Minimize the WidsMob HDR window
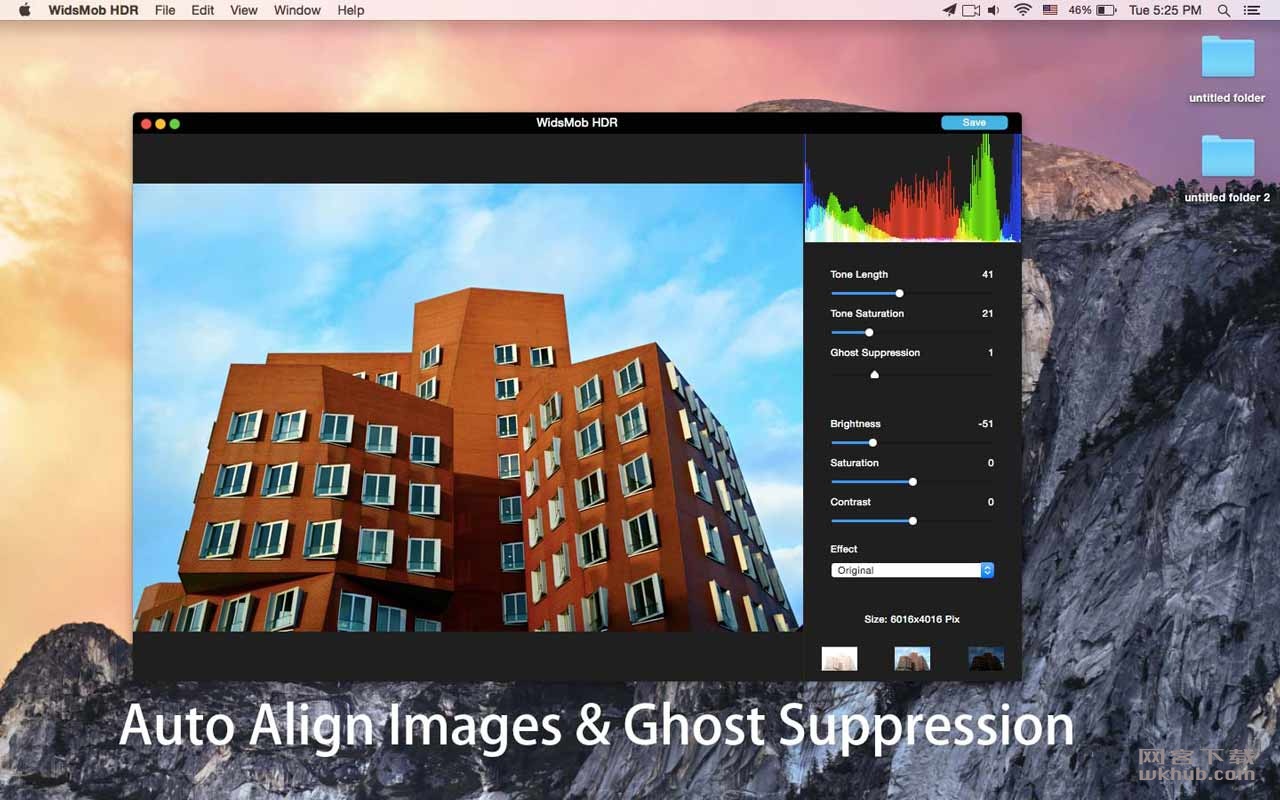The image size is (1280, 800). point(160,123)
